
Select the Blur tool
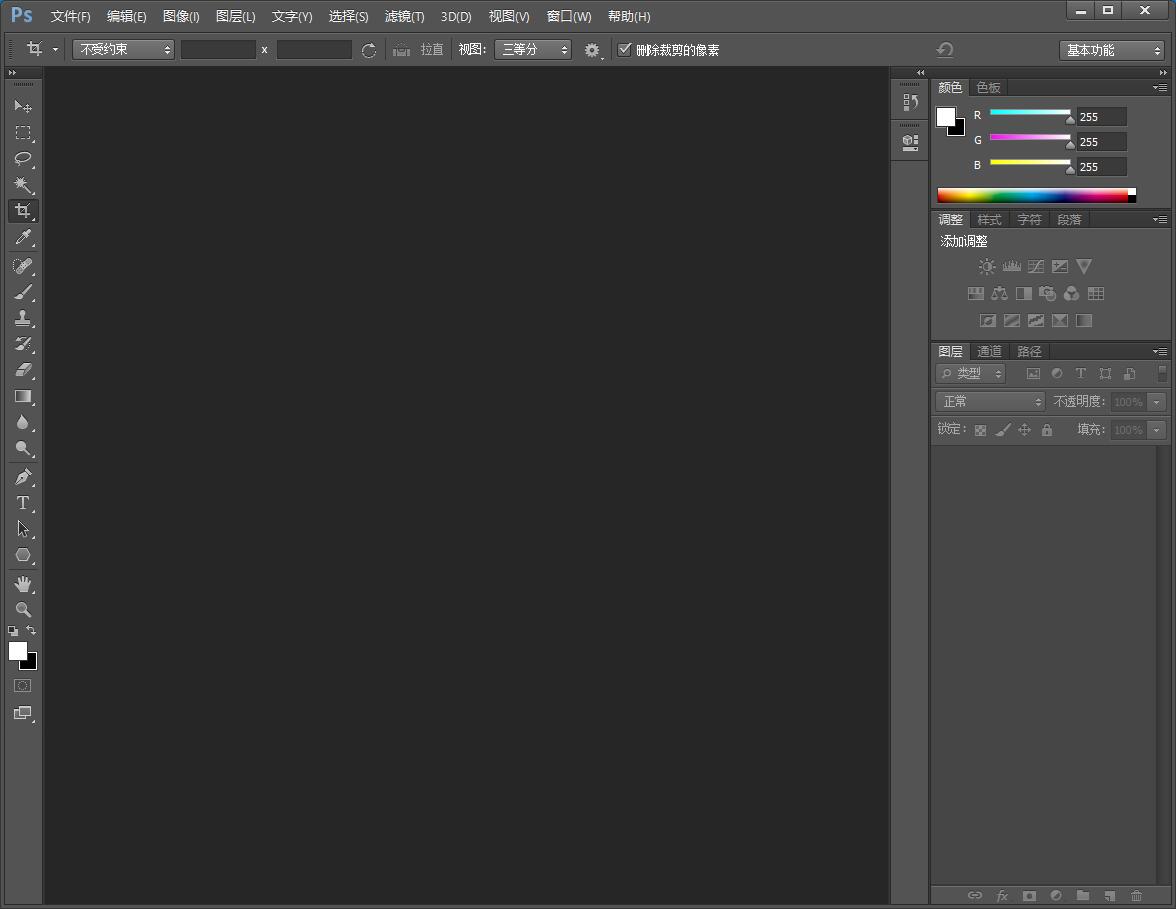[x=22, y=422]
